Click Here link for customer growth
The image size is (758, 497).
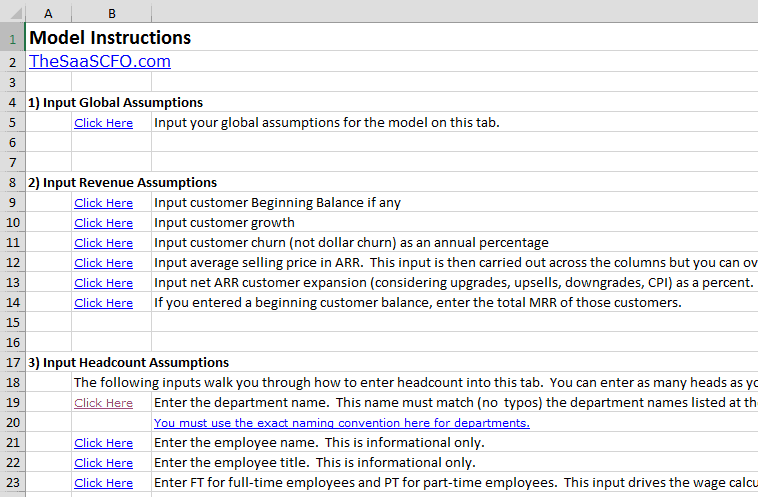pos(103,223)
